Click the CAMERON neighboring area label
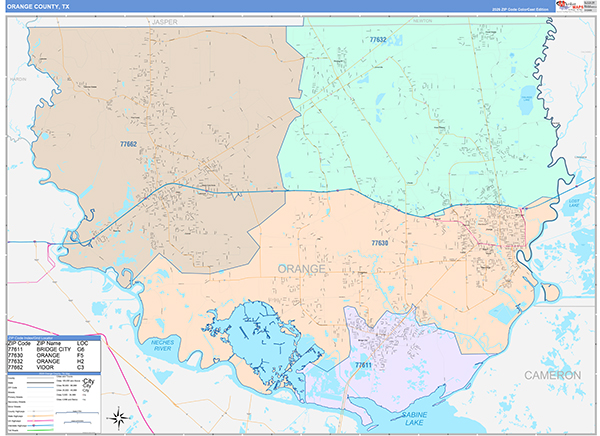 (553, 375)
